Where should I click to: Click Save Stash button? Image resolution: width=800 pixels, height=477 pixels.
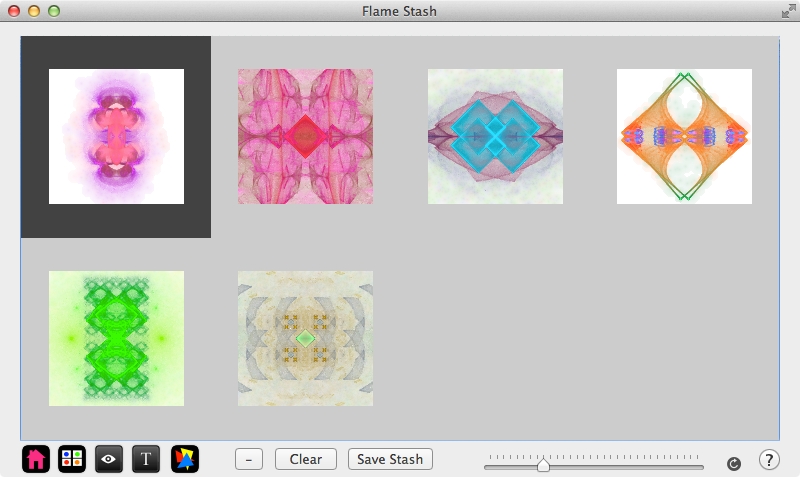(390, 459)
